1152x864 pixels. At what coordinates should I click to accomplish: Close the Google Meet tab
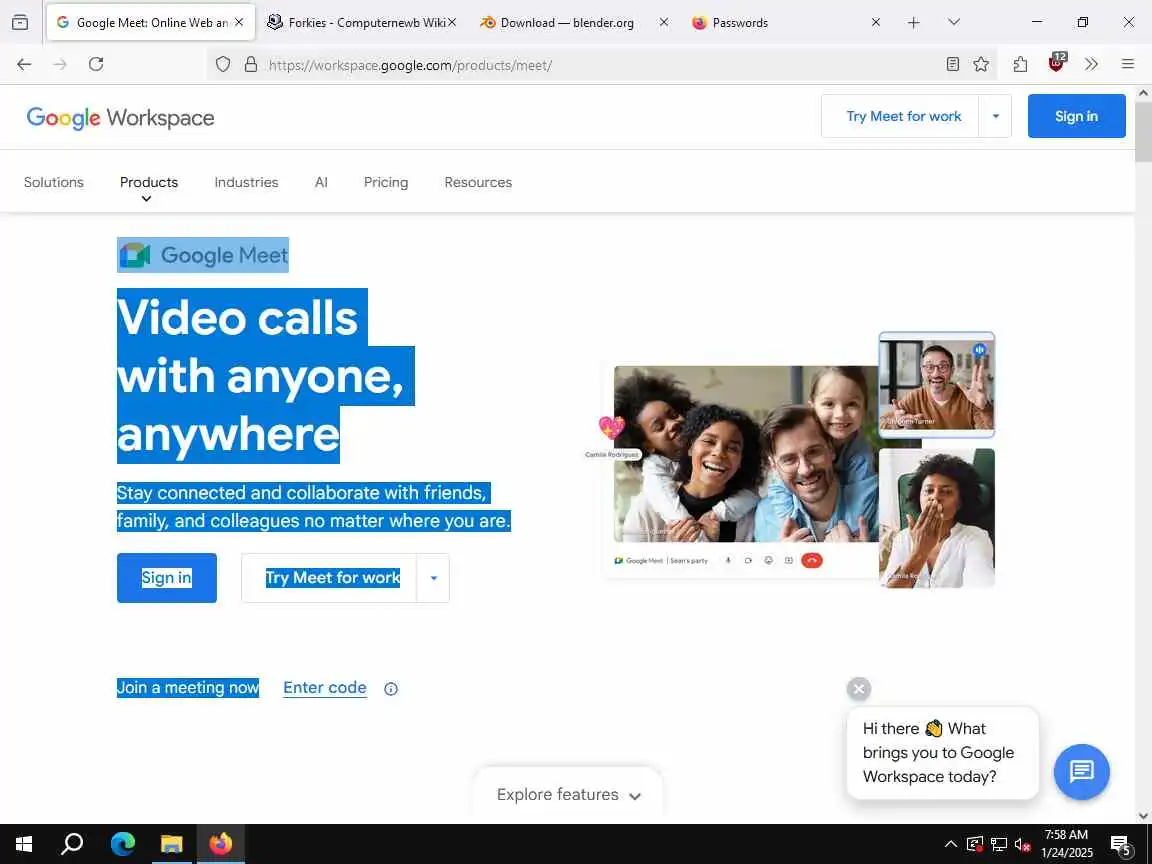pyautogui.click(x=239, y=23)
